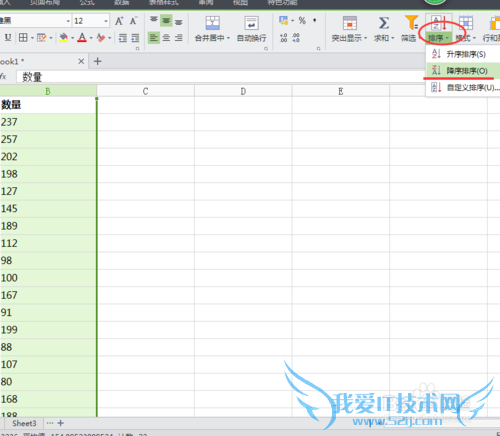
Task: Open the number format dialog launcher
Action: [x=318, y=49]
